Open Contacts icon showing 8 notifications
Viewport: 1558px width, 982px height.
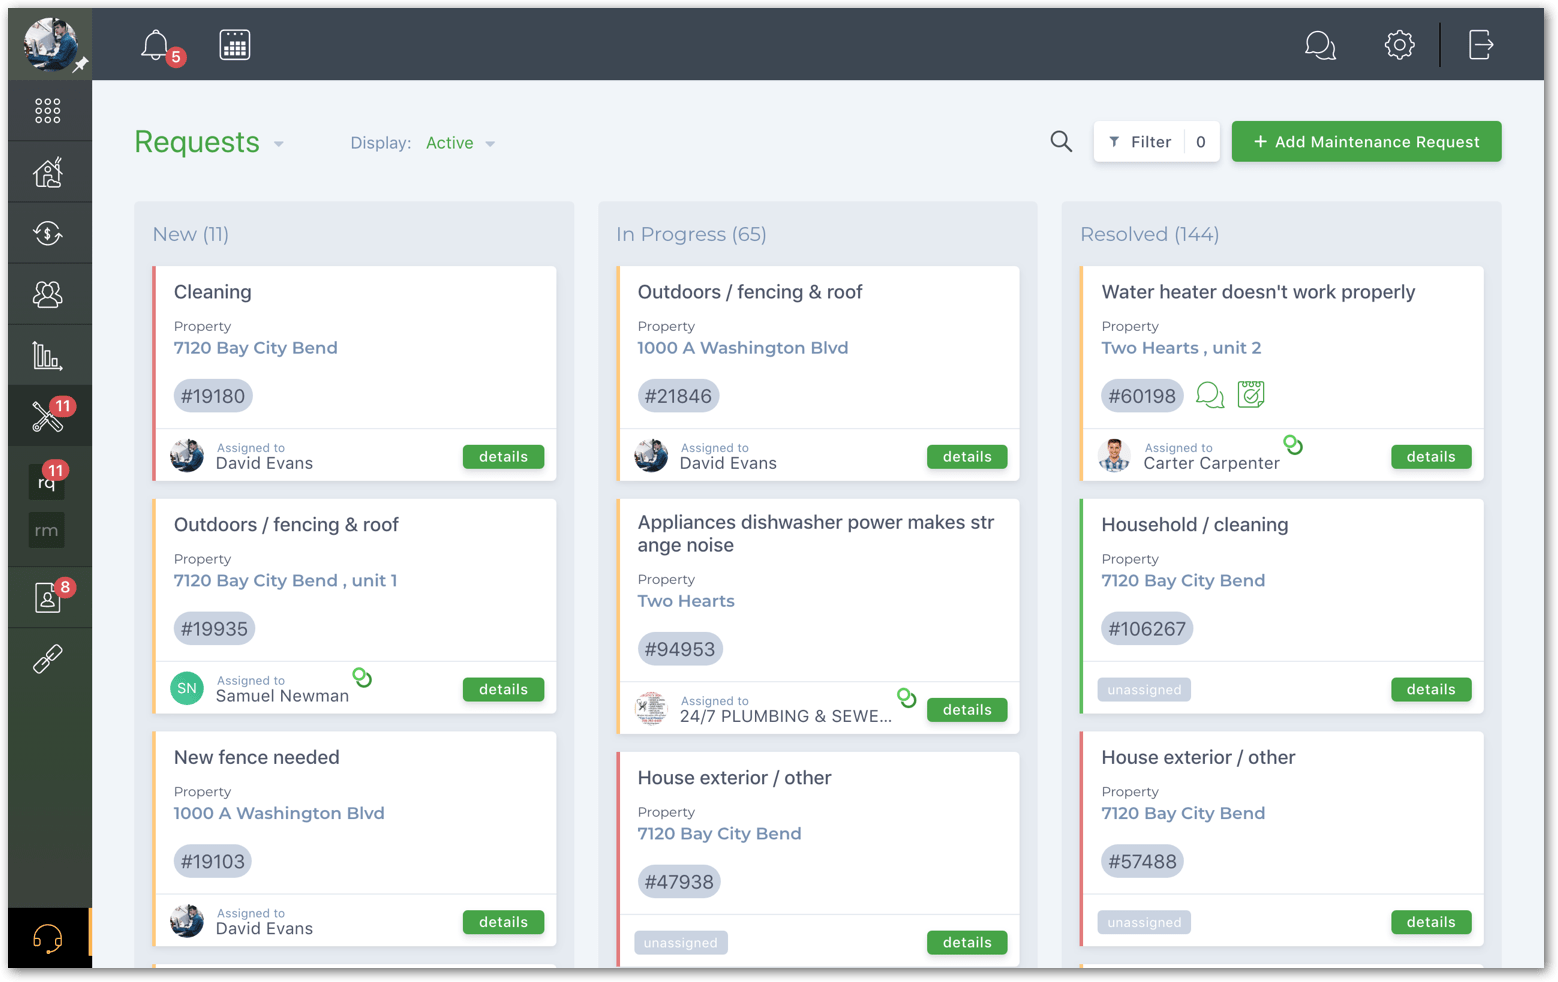pyautogui.click(x=47, y=597)
